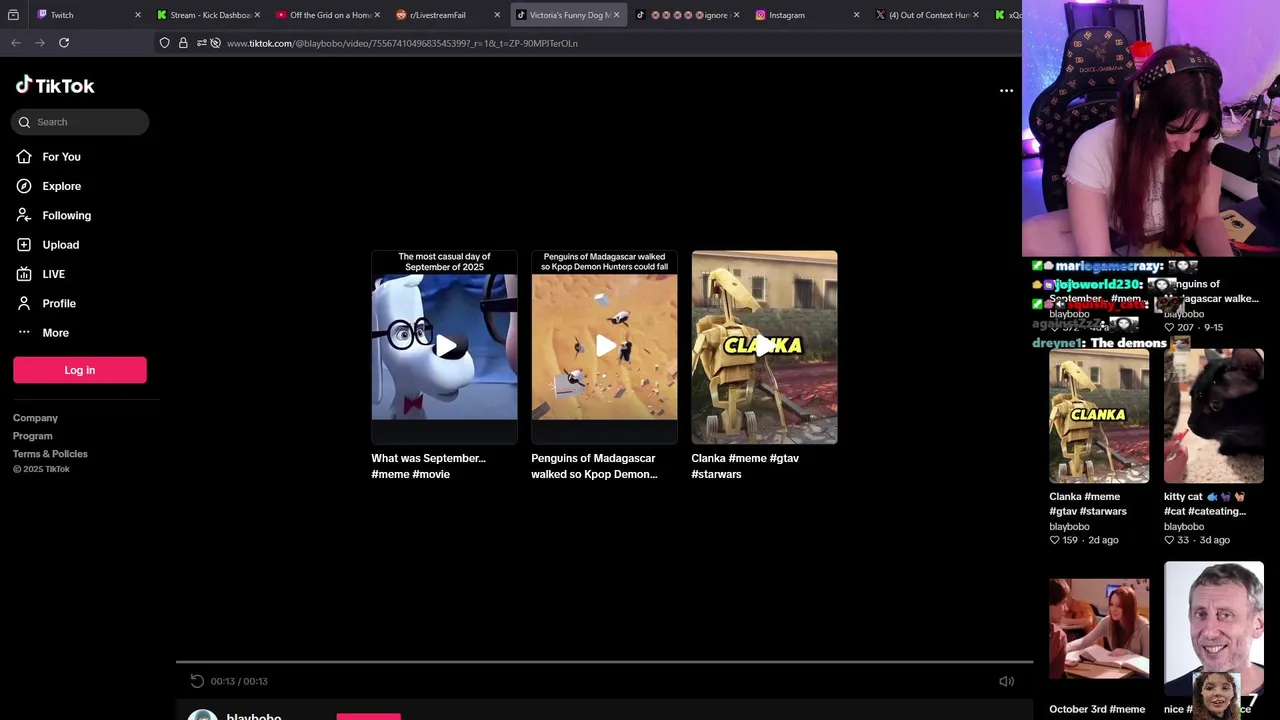
Task: Close the Twitch tab
Action: [x=137, y=15]
